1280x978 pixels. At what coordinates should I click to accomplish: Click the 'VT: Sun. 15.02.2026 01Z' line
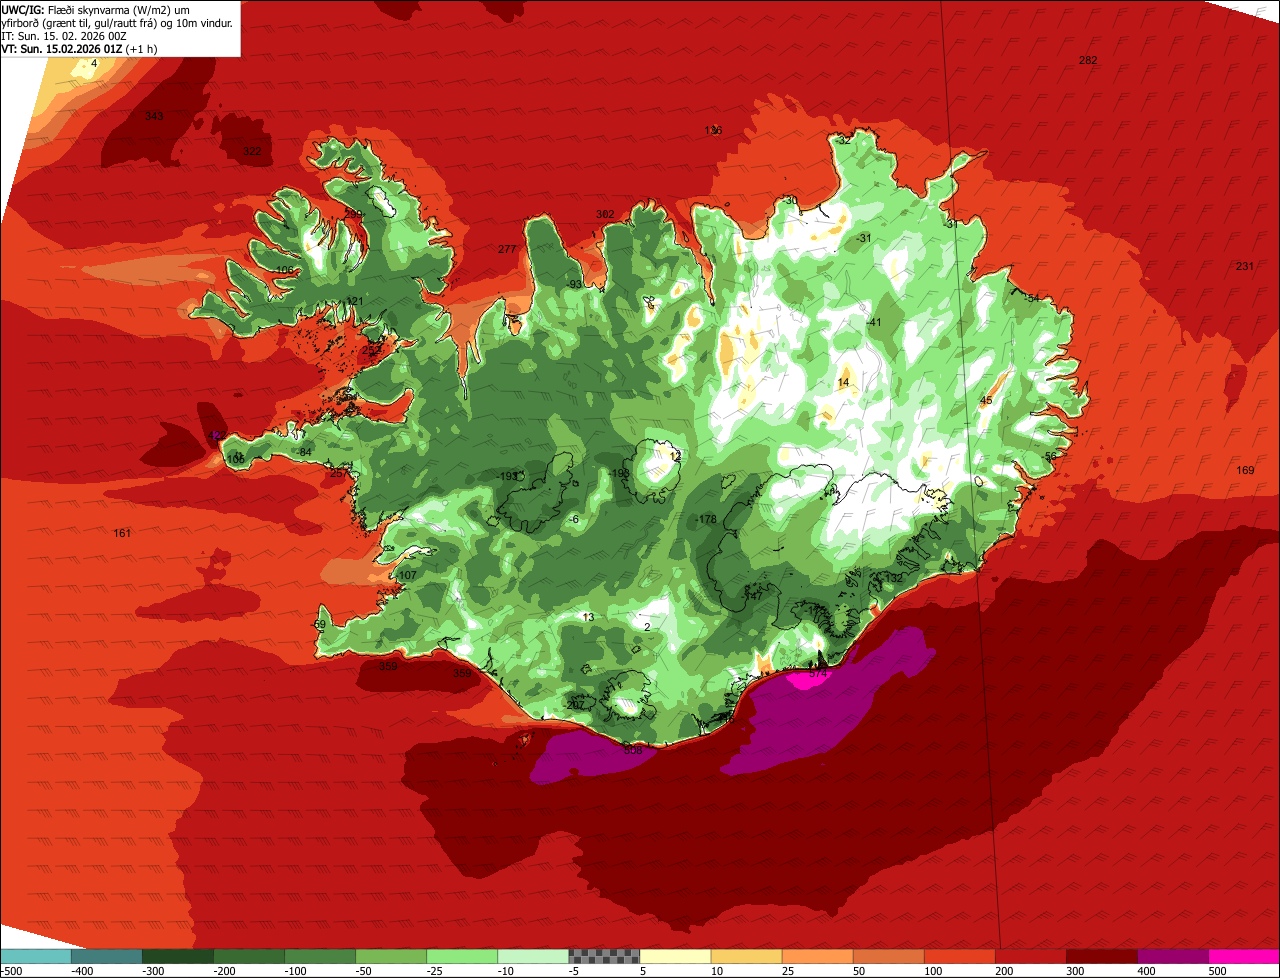click(x=79, y=48)
